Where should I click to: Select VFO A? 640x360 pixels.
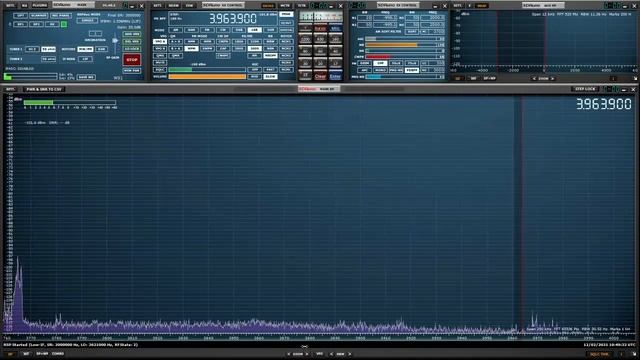click(160, 42)
